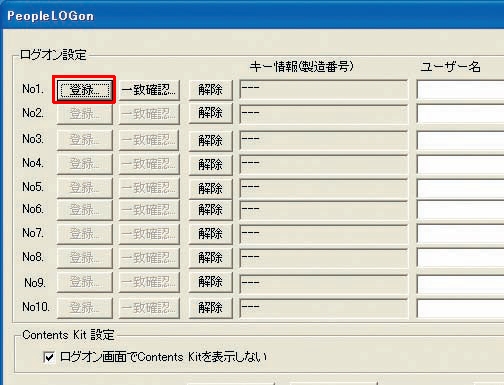Click the No2 key information field
The width and height of the screenshot is (504, 385).
click(324, 114)
